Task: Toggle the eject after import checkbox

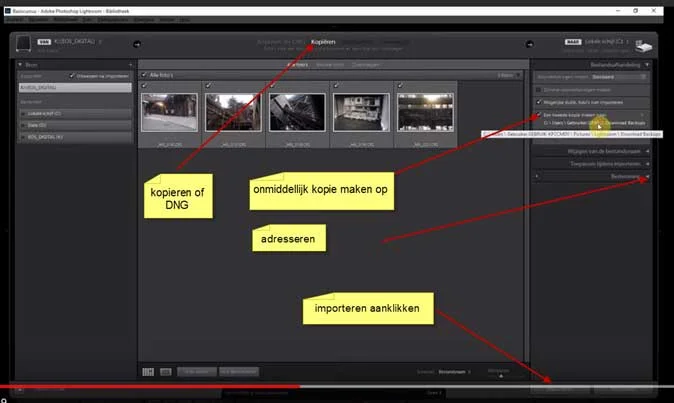Action: 72,76
